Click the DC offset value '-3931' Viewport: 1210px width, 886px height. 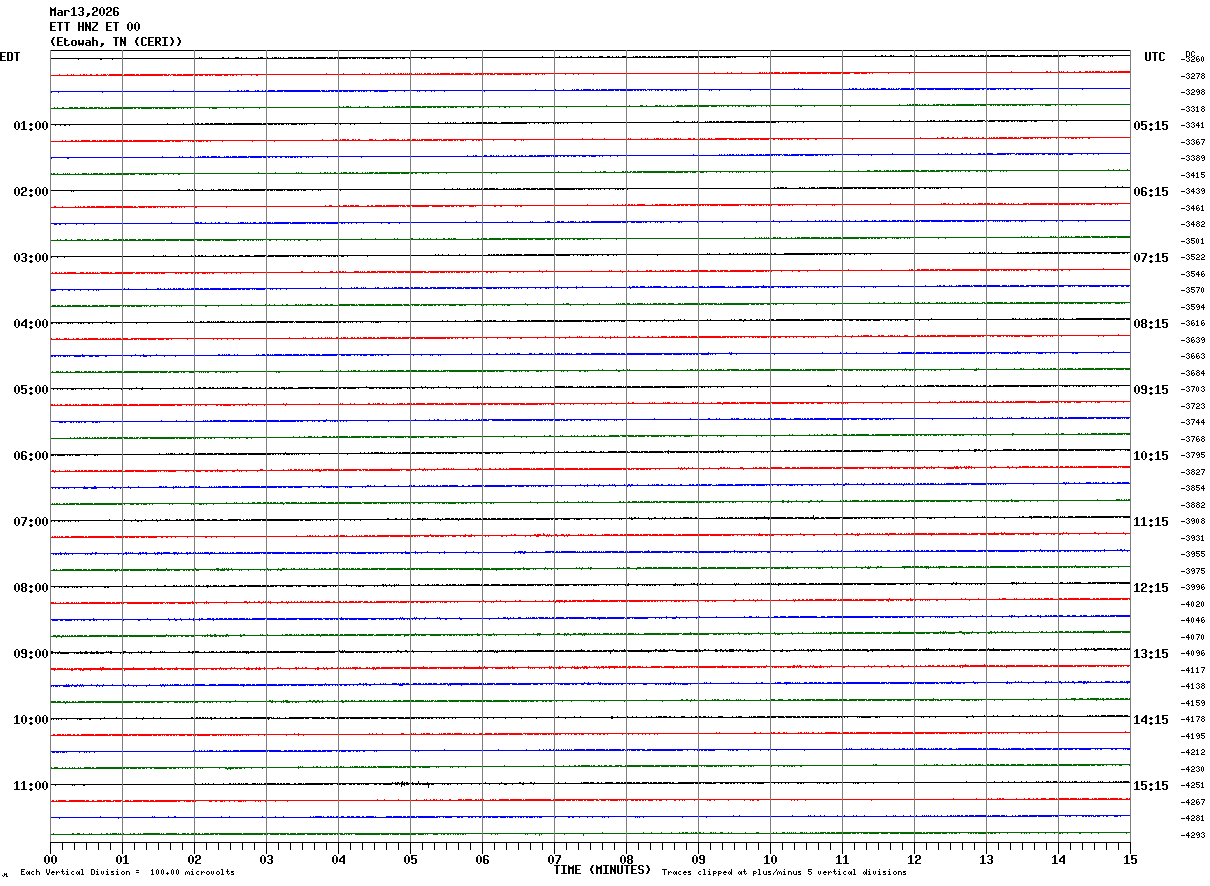1193,538
